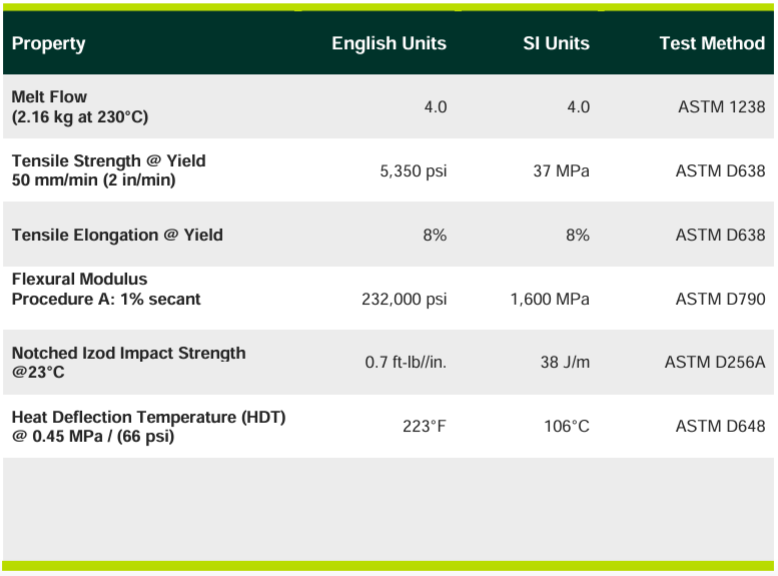Click the ASTM D790 test method
Viewport: 778px width, 576px height.
[720, 299]
